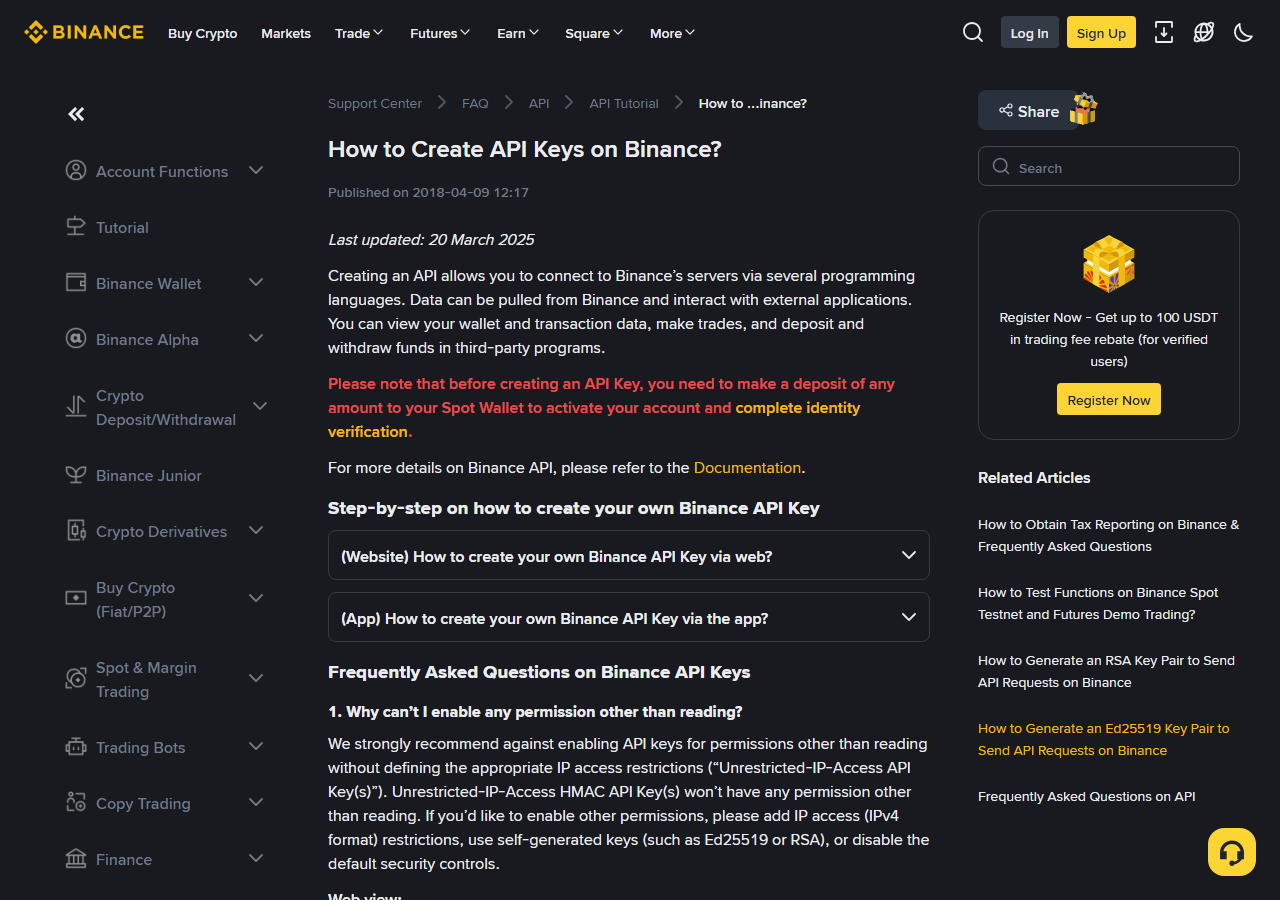This screenshot has height=900, width=1280.
Task: Expand the Website API key instructions
Action: click(x=629, y=555)
